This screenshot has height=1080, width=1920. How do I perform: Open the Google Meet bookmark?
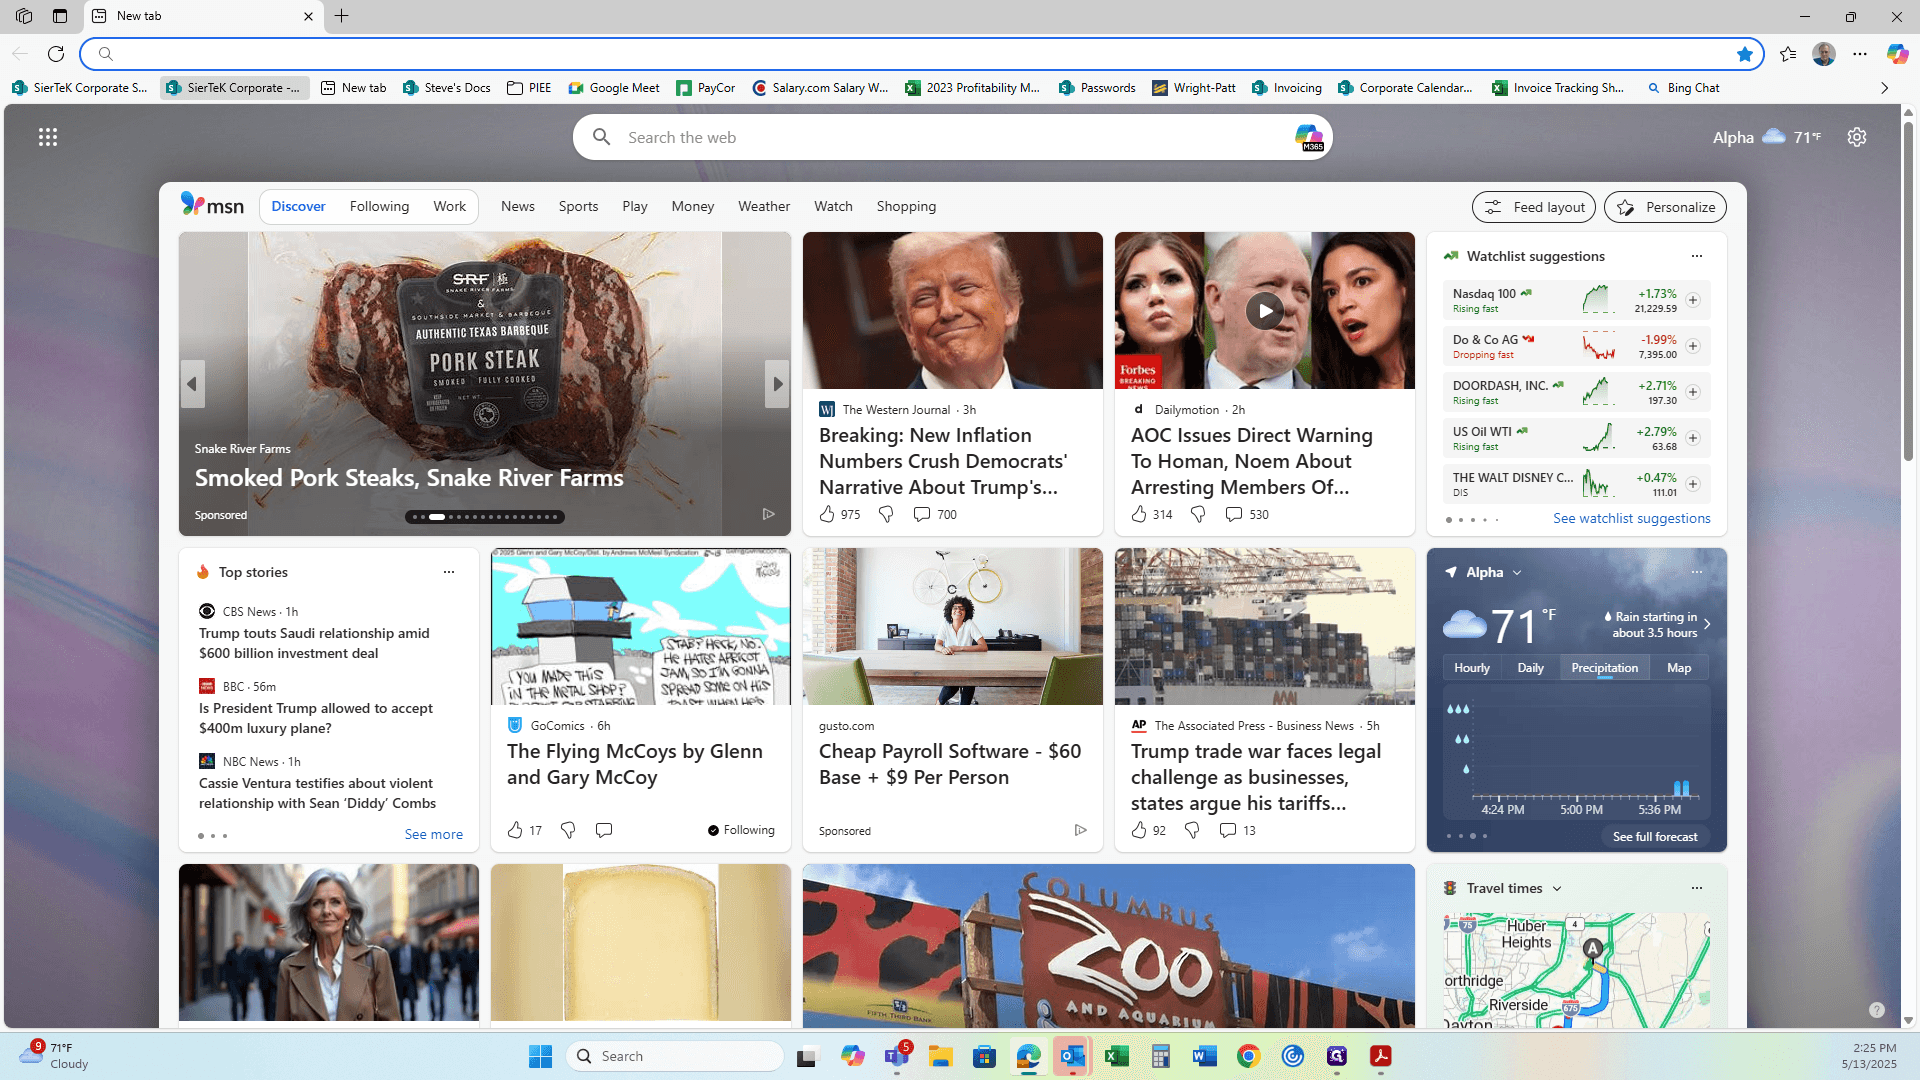click(614, 88)
